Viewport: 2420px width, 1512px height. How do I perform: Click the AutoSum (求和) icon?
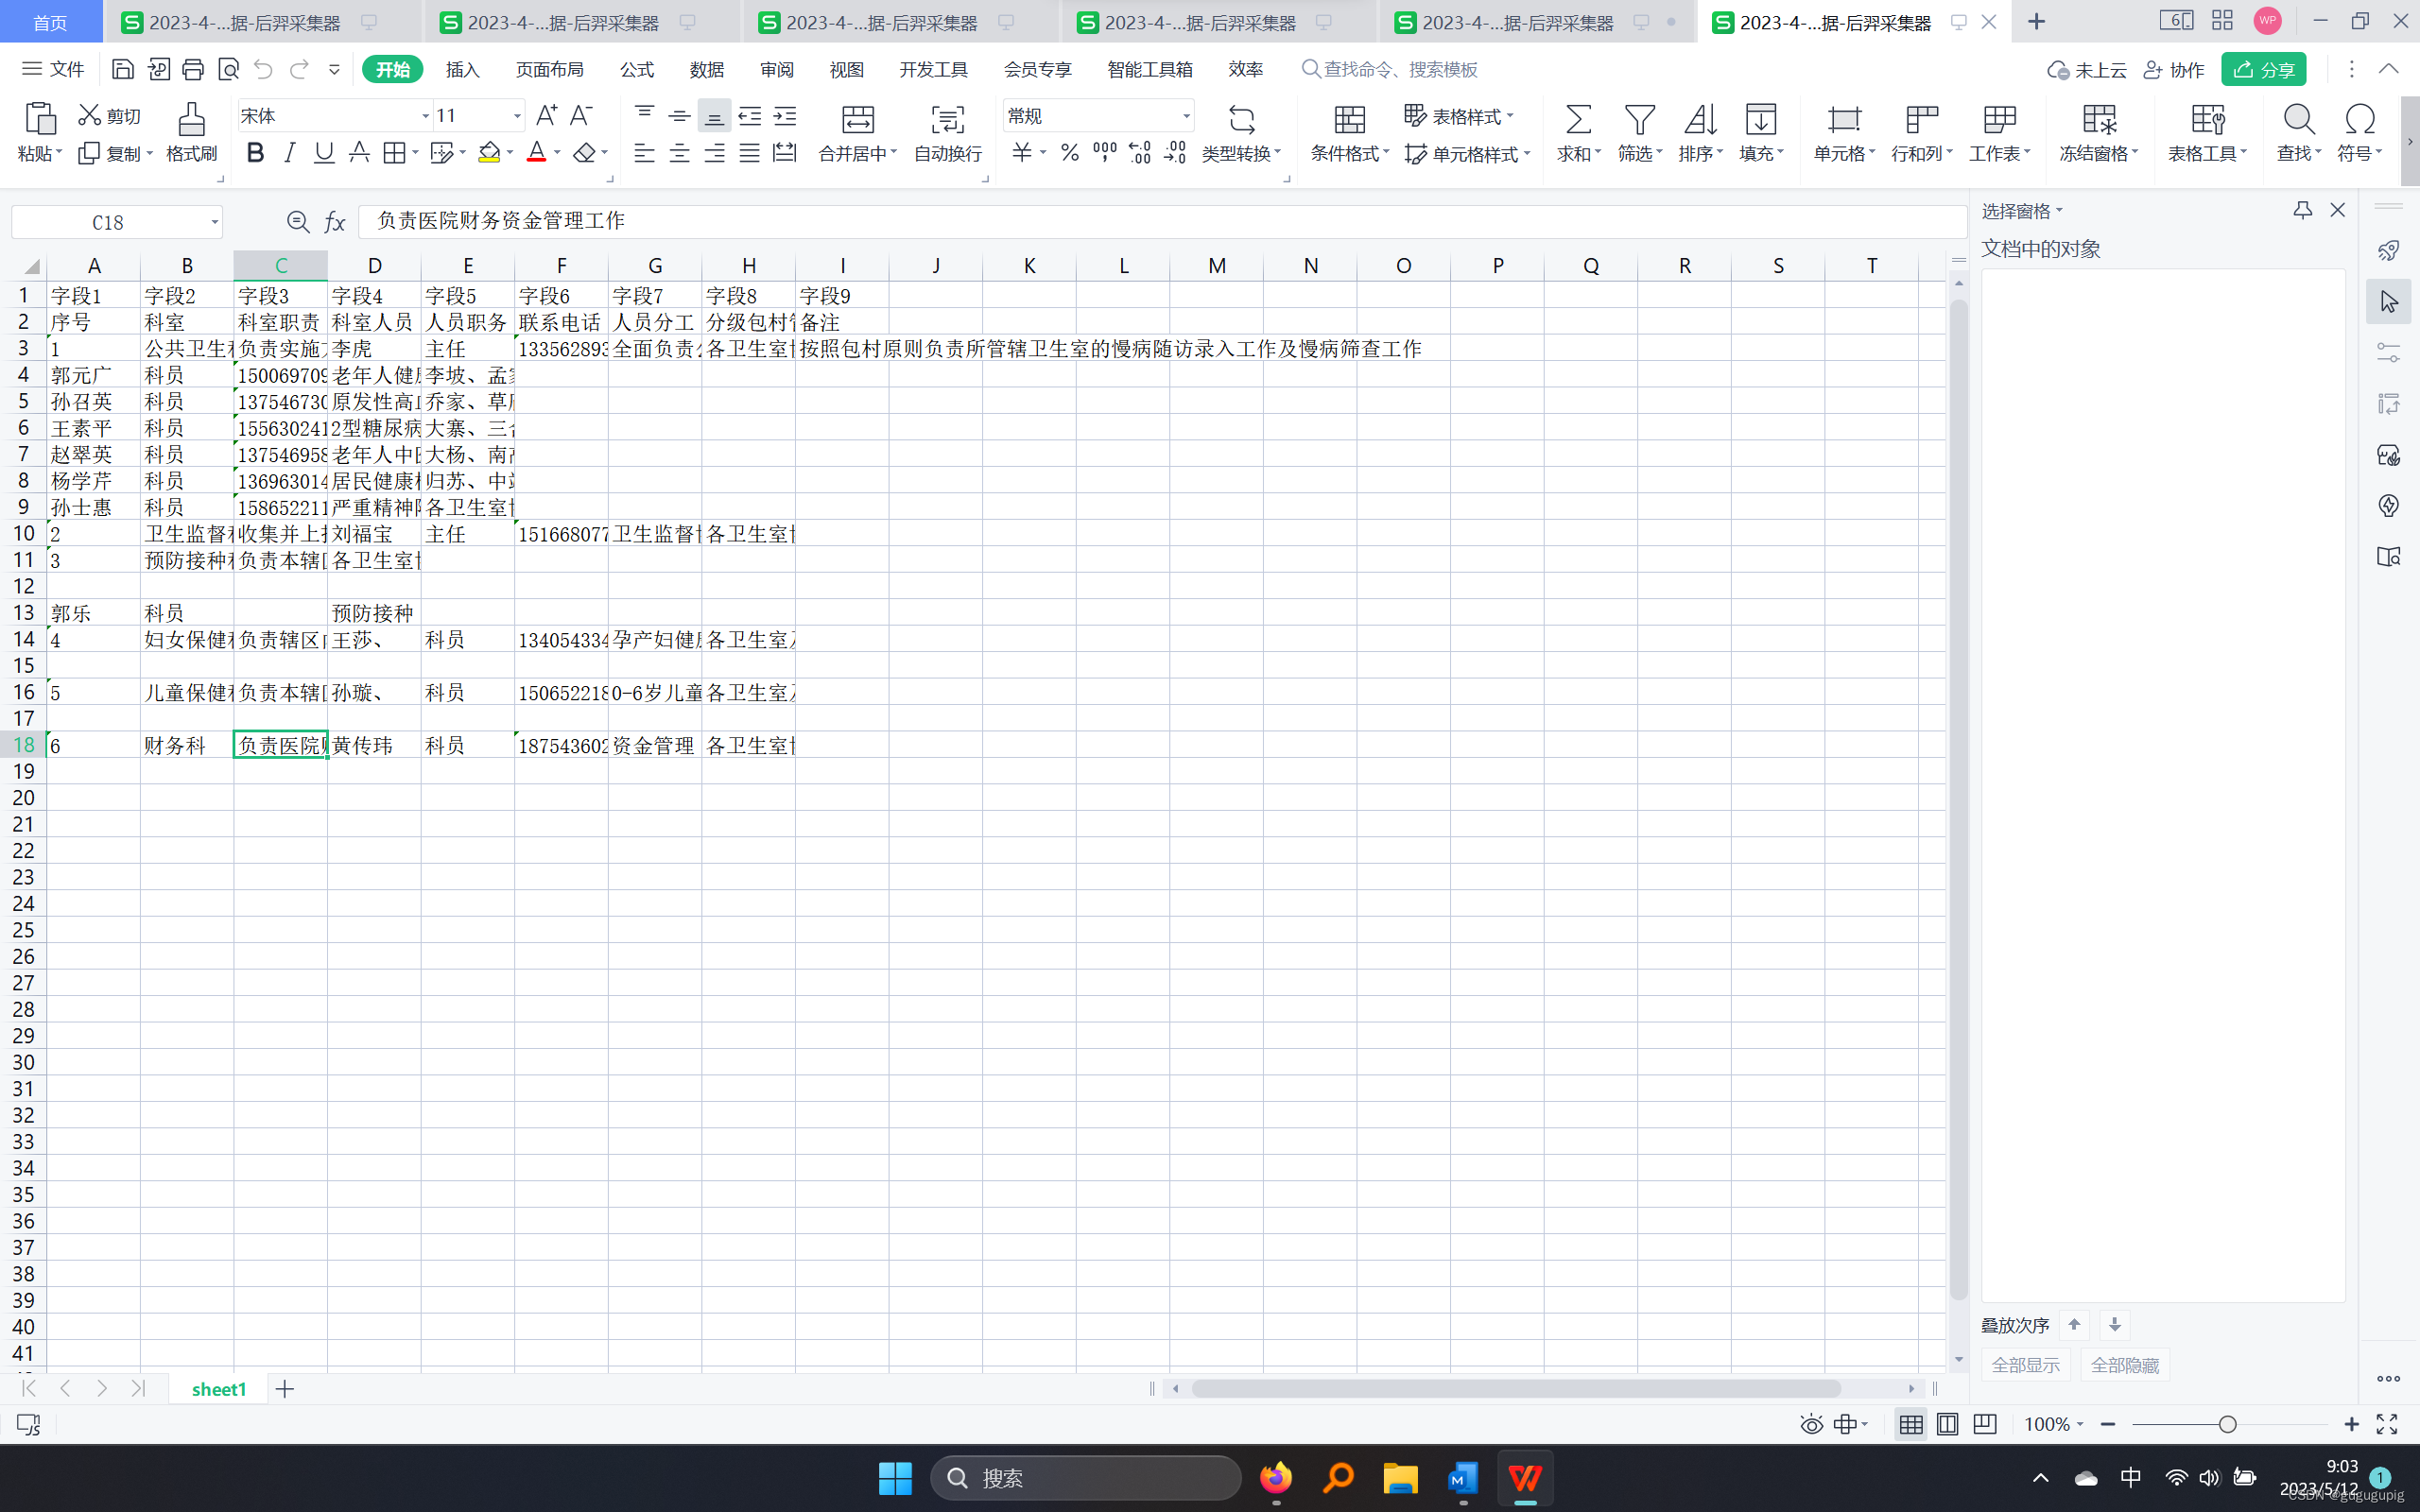(x=1577, y=120)
